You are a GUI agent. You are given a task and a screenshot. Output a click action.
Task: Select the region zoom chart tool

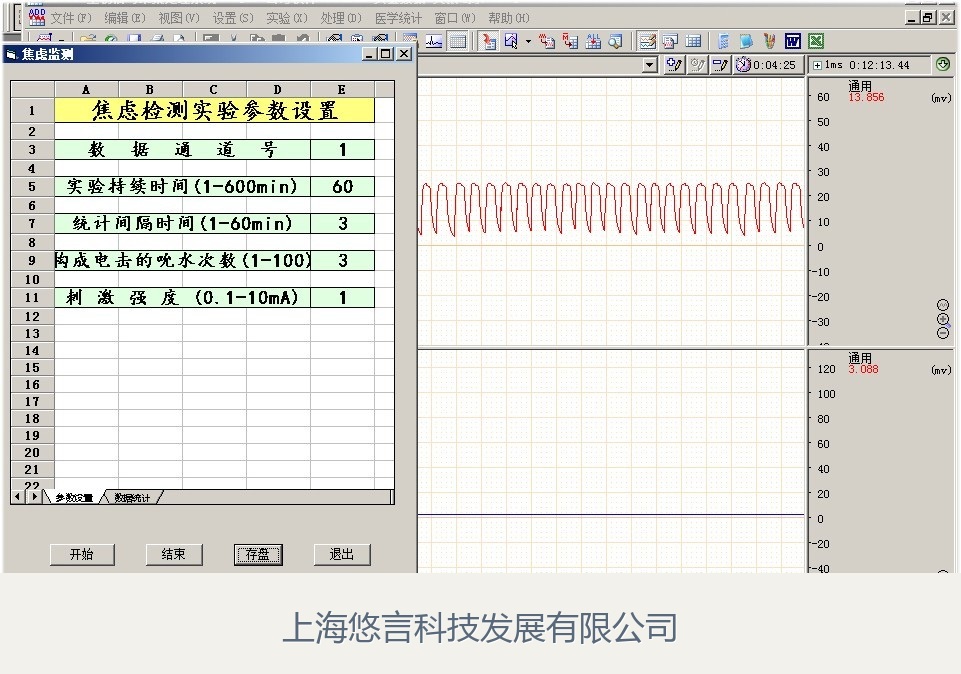pos(511,42)
